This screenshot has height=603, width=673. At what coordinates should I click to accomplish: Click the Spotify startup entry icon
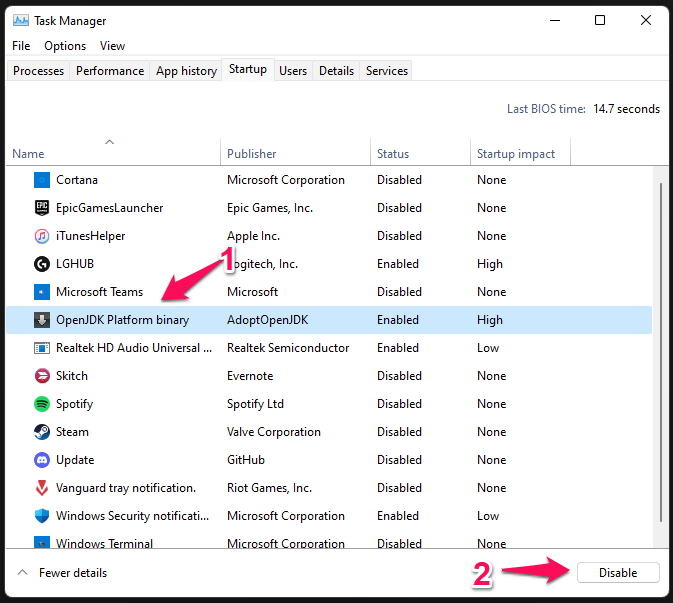42,404
